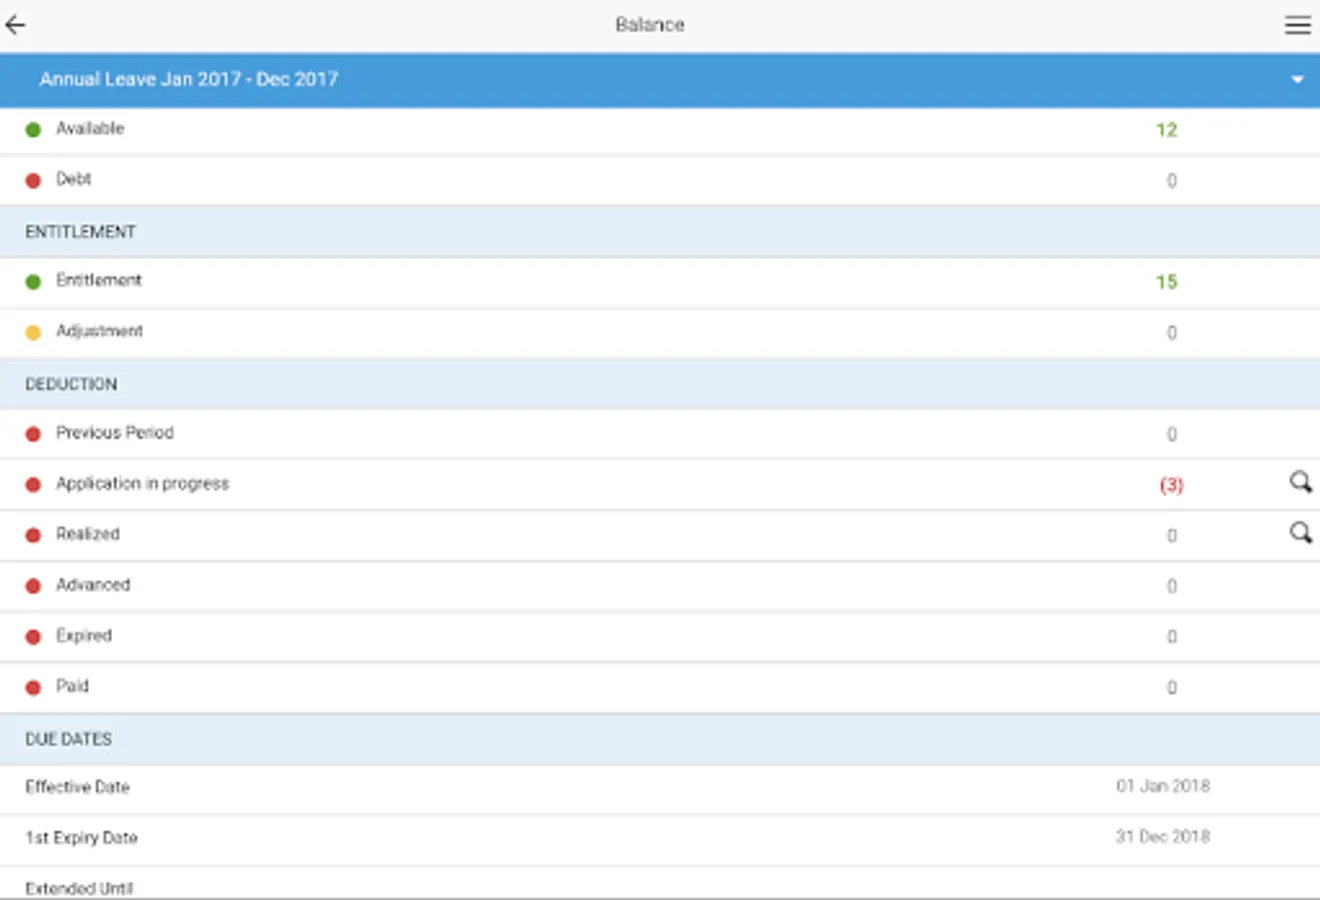View Application in progress details magnifier
Image resolution: width=1320 pixels, height=900 pixels.
(1300, 483)
